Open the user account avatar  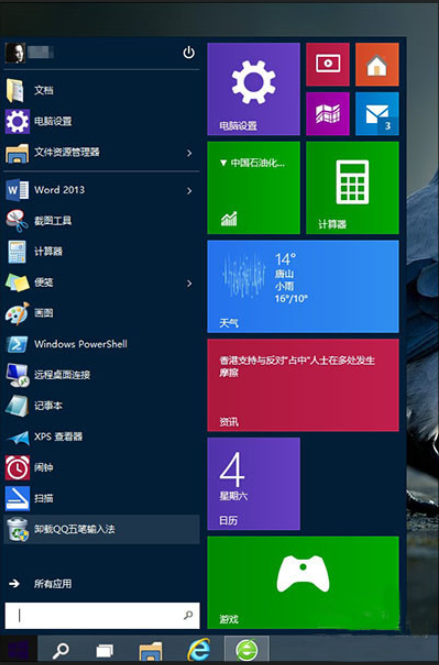15,53
